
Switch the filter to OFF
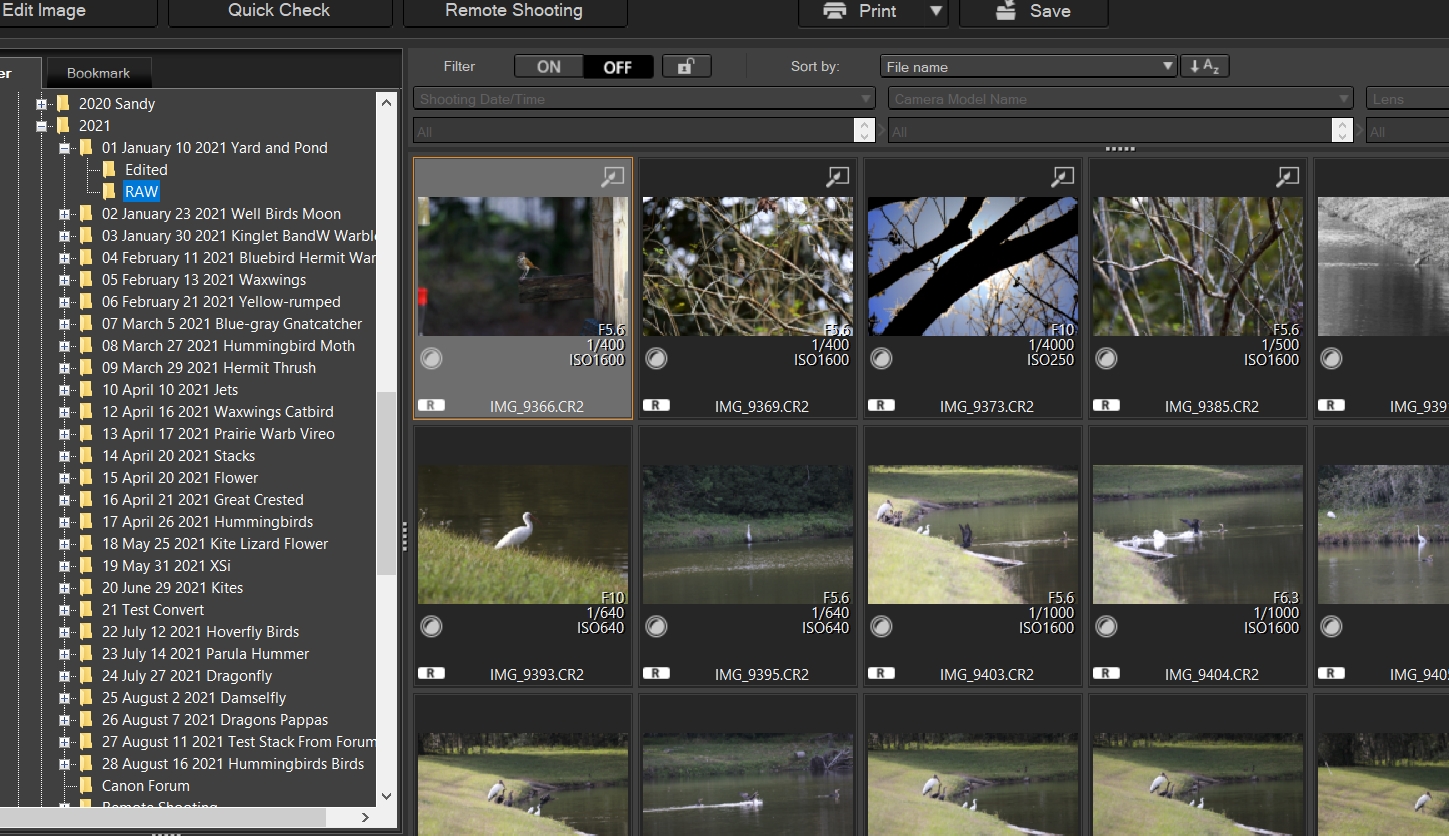pyautogui.click(x=618, y=67)
